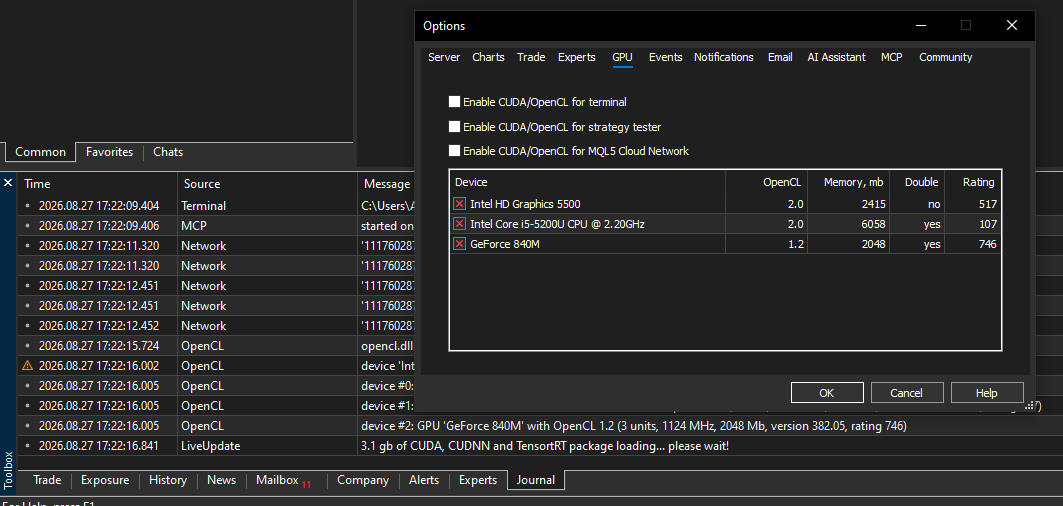1063x506 pixels.
Task: Confirm Options dialog with OK
Action: point(827,393)
